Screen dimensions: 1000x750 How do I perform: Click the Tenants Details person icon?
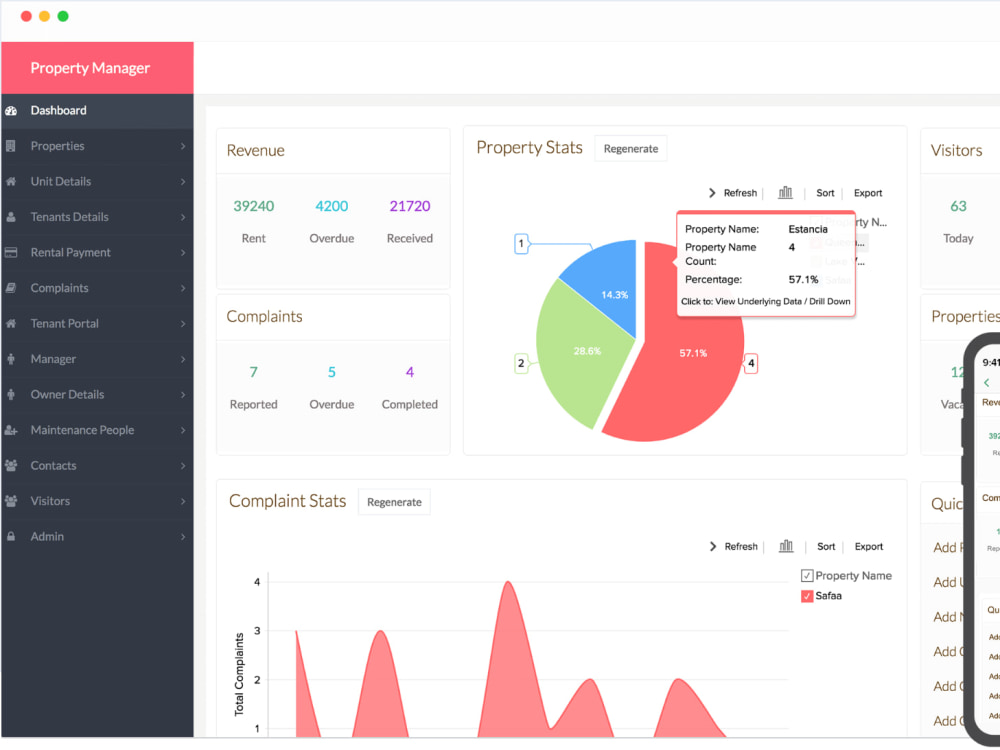tap(11, 217)
